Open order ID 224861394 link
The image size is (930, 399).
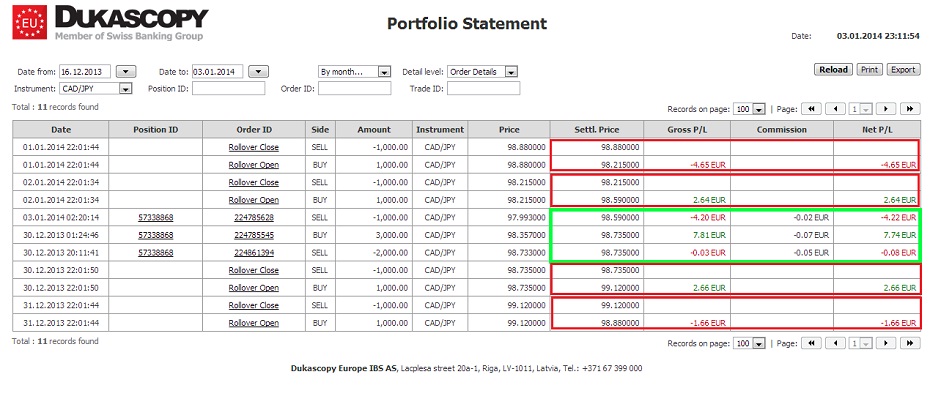[x=254, y=253]
